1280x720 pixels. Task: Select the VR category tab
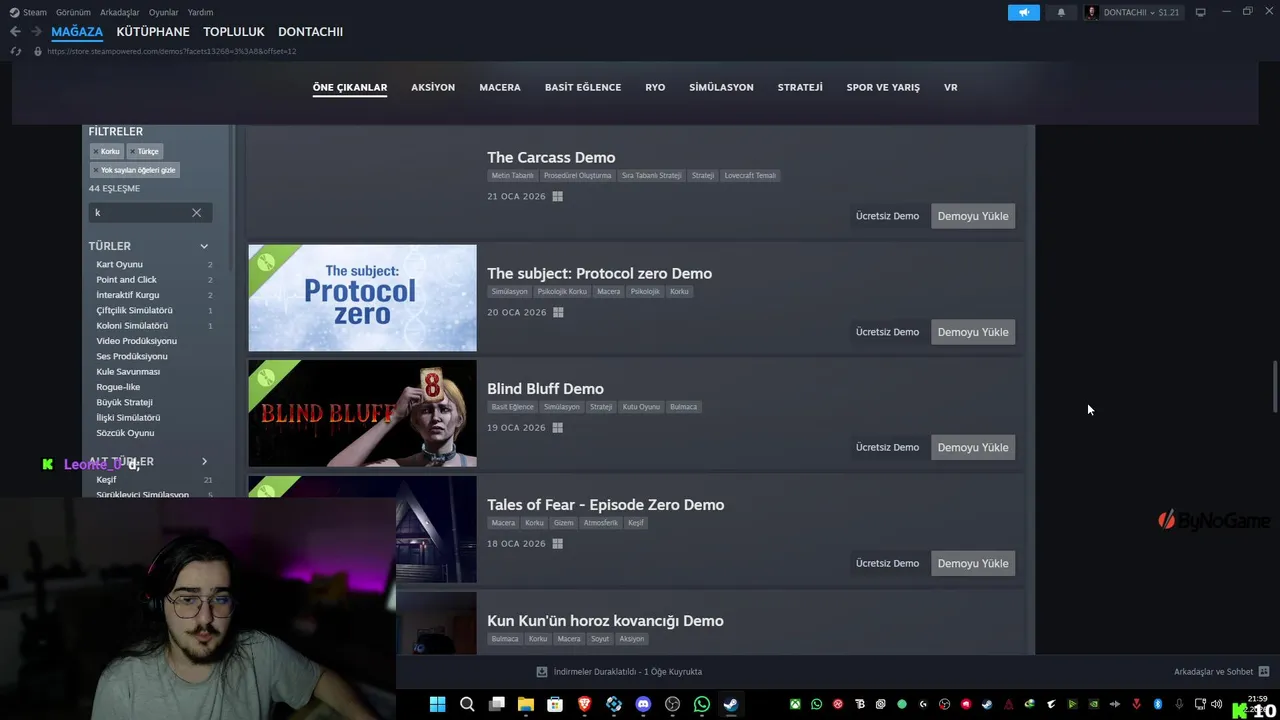(x=951, y=87)
